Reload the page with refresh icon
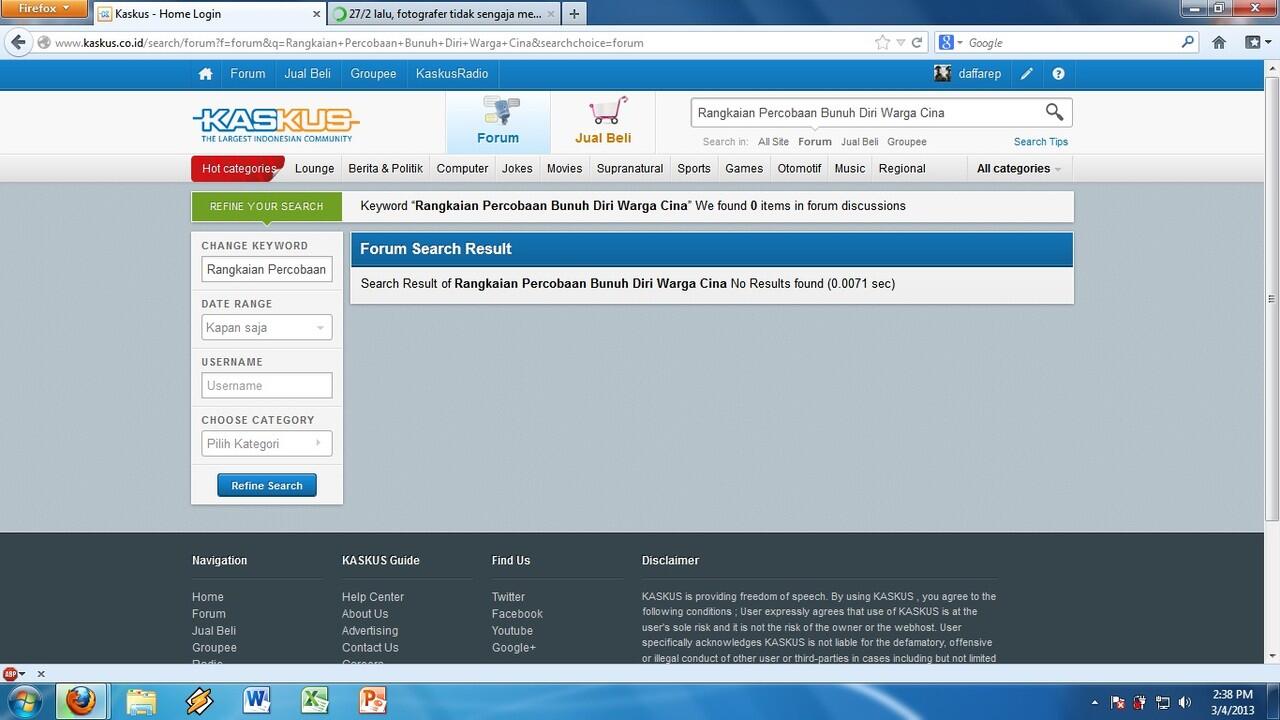The image size is (1280, 720). click(917, 42)
